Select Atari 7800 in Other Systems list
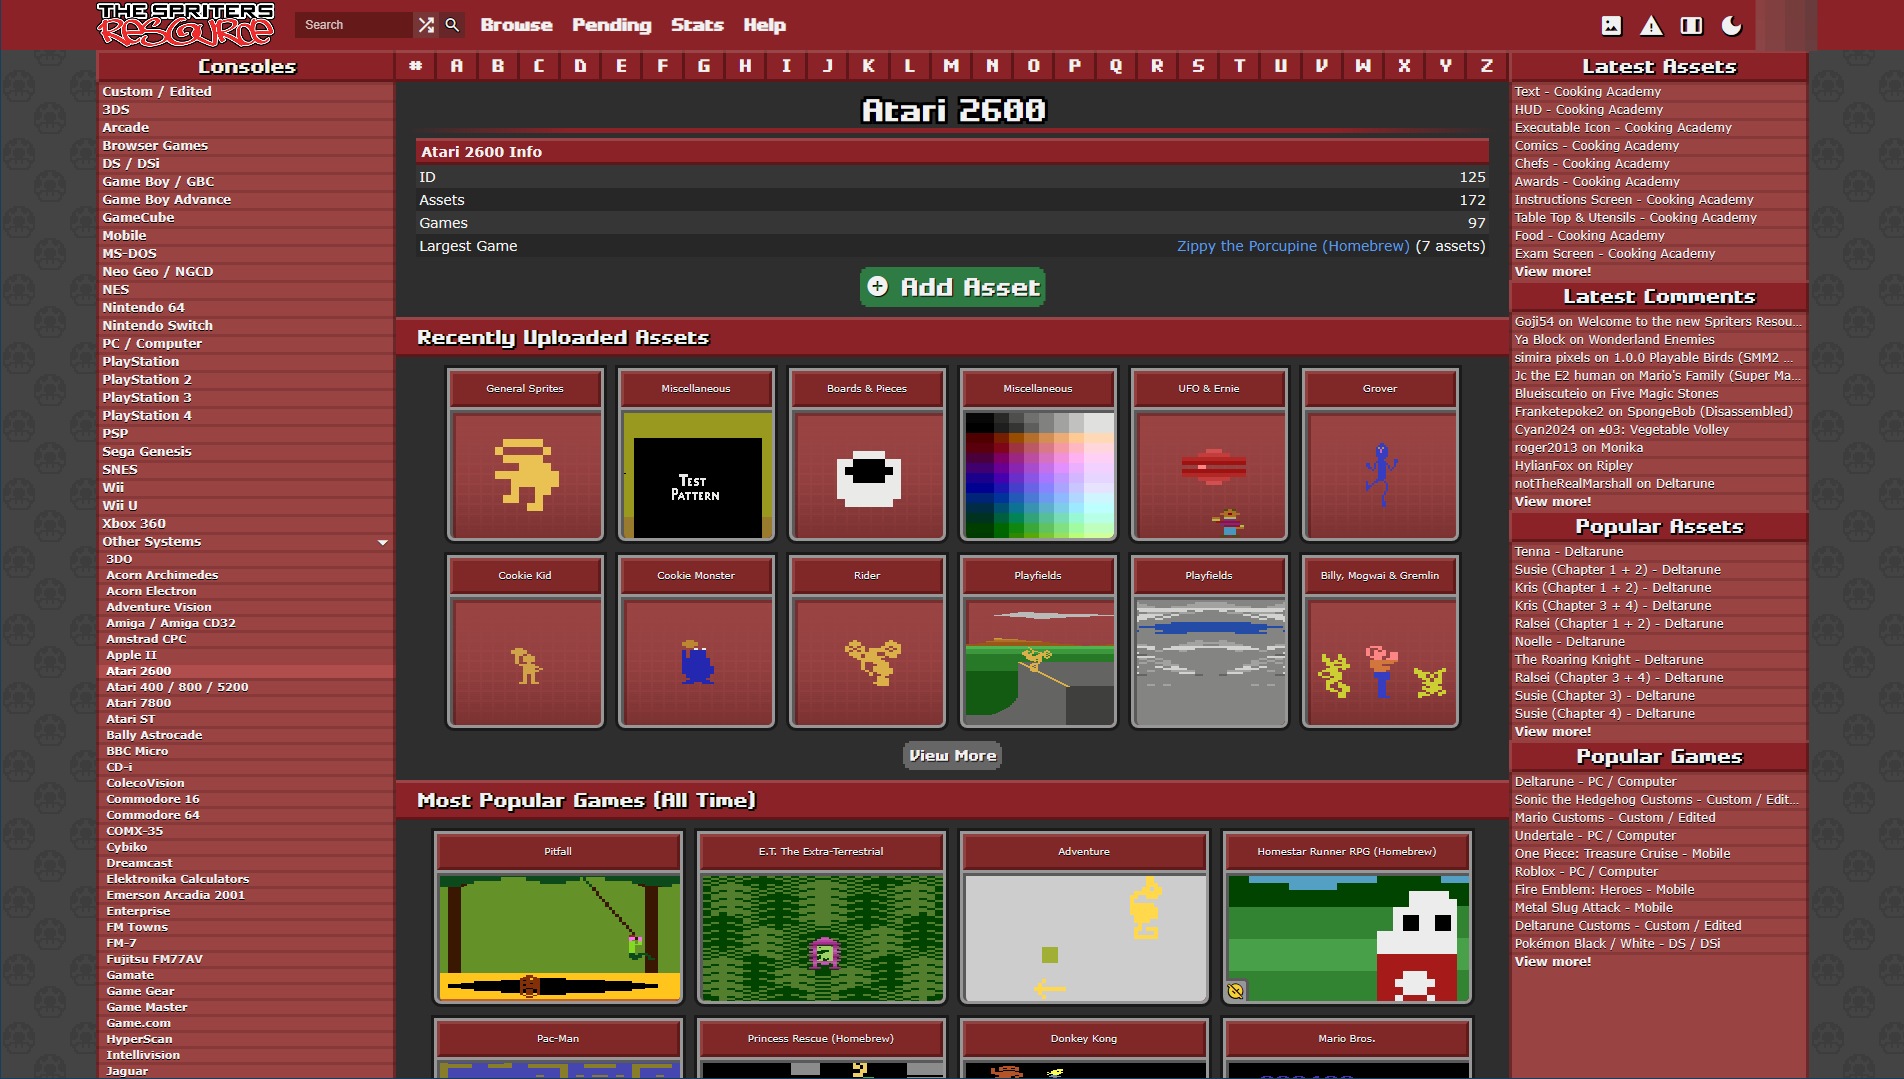1904x1079 pixels. [139, 703]
